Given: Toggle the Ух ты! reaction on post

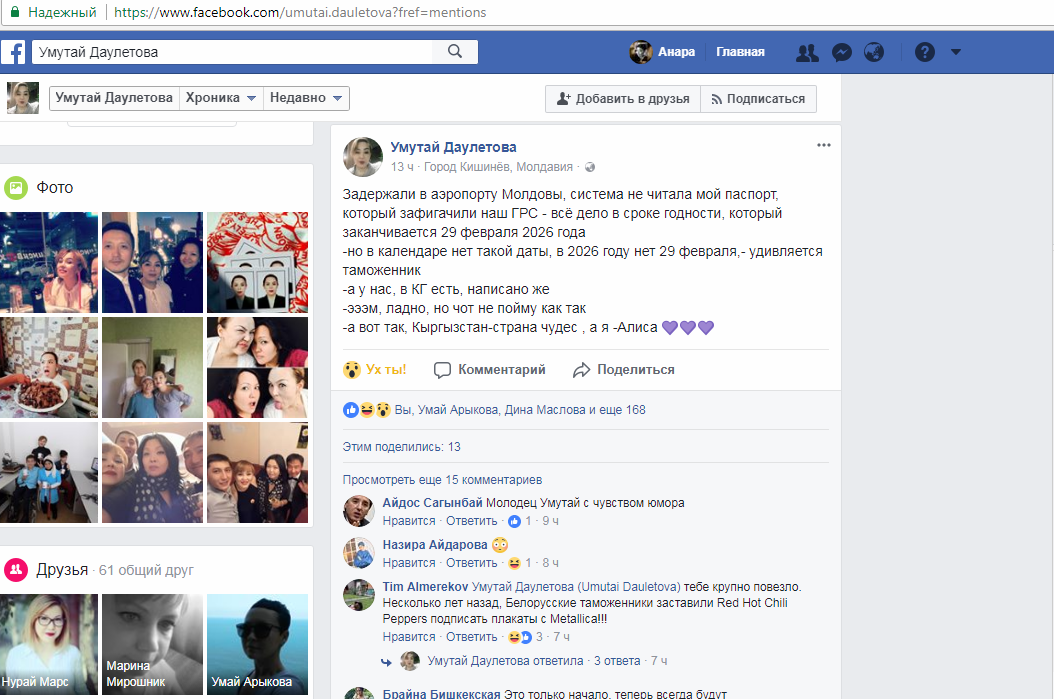Looking at the screenshot, I should [375, 370].
